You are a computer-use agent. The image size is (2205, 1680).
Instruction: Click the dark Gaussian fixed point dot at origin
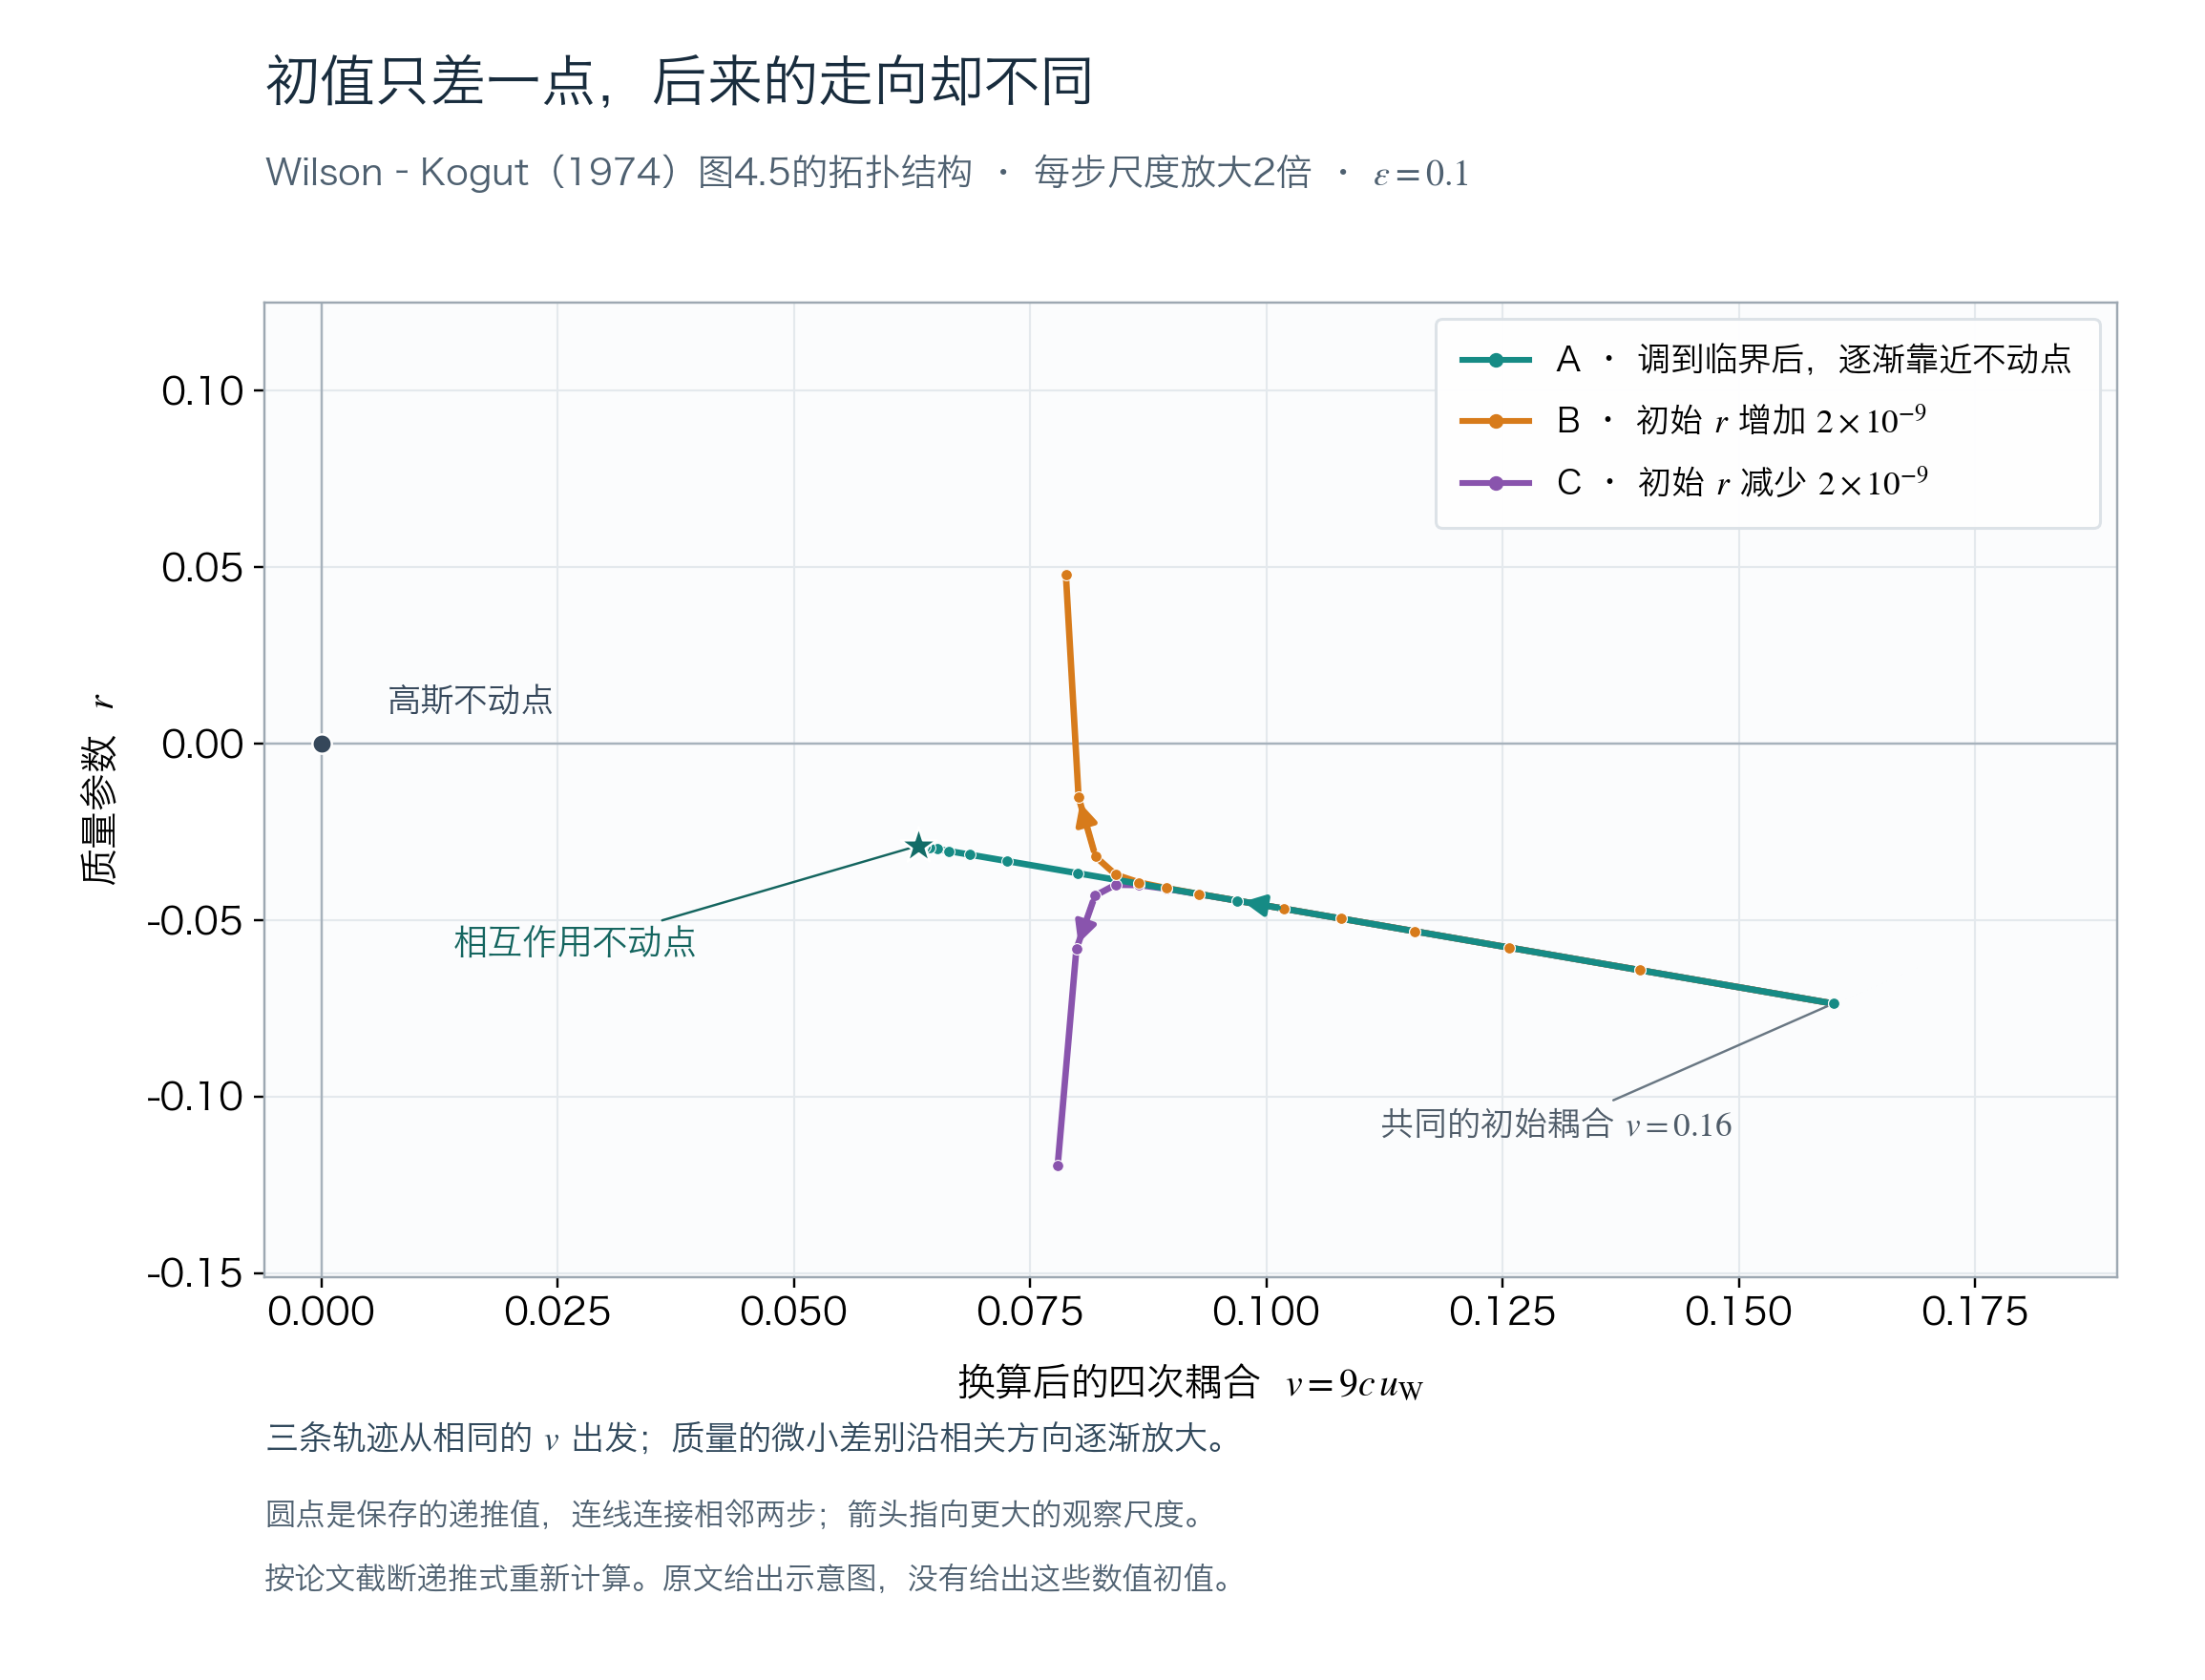tap(321, 743)
